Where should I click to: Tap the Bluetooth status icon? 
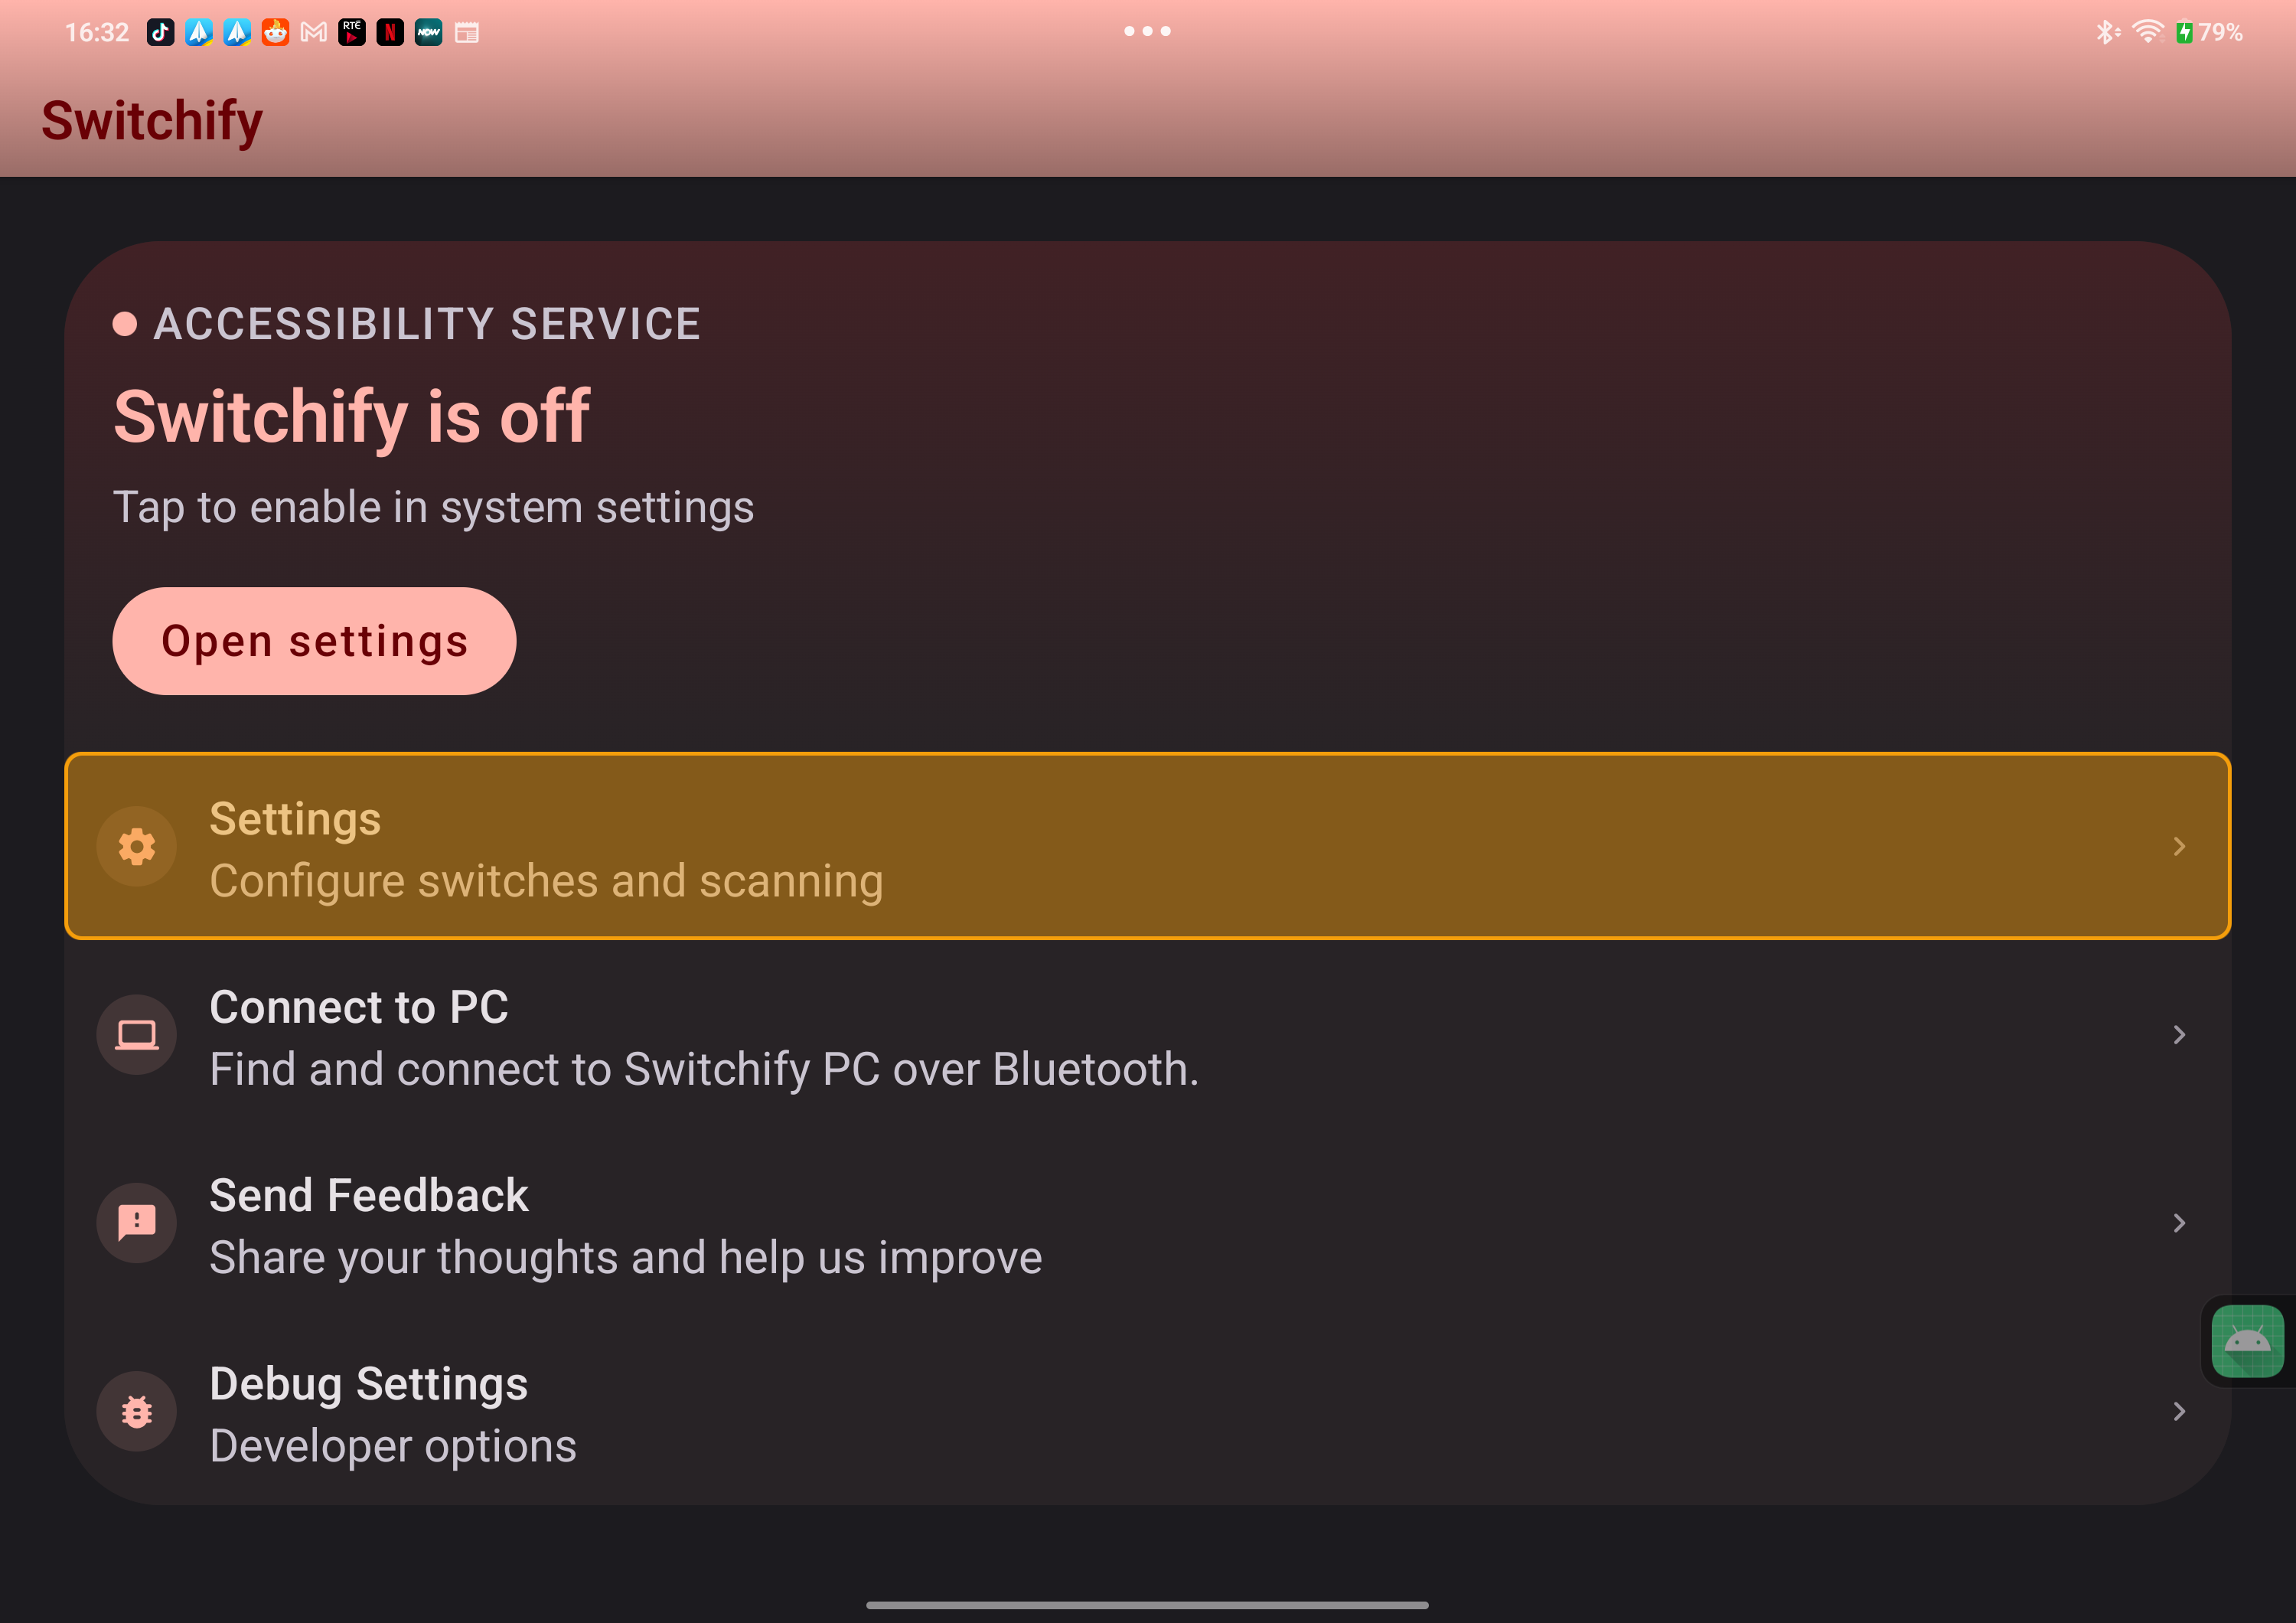(2108, 32)
